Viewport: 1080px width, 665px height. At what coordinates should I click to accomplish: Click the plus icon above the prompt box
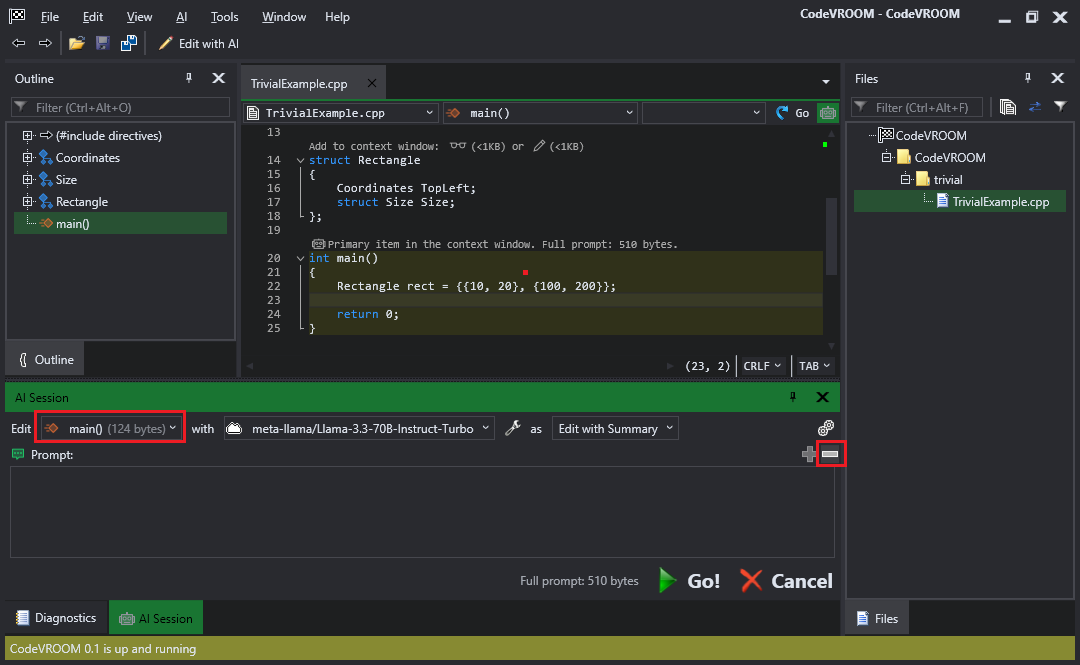coord(809,454)
